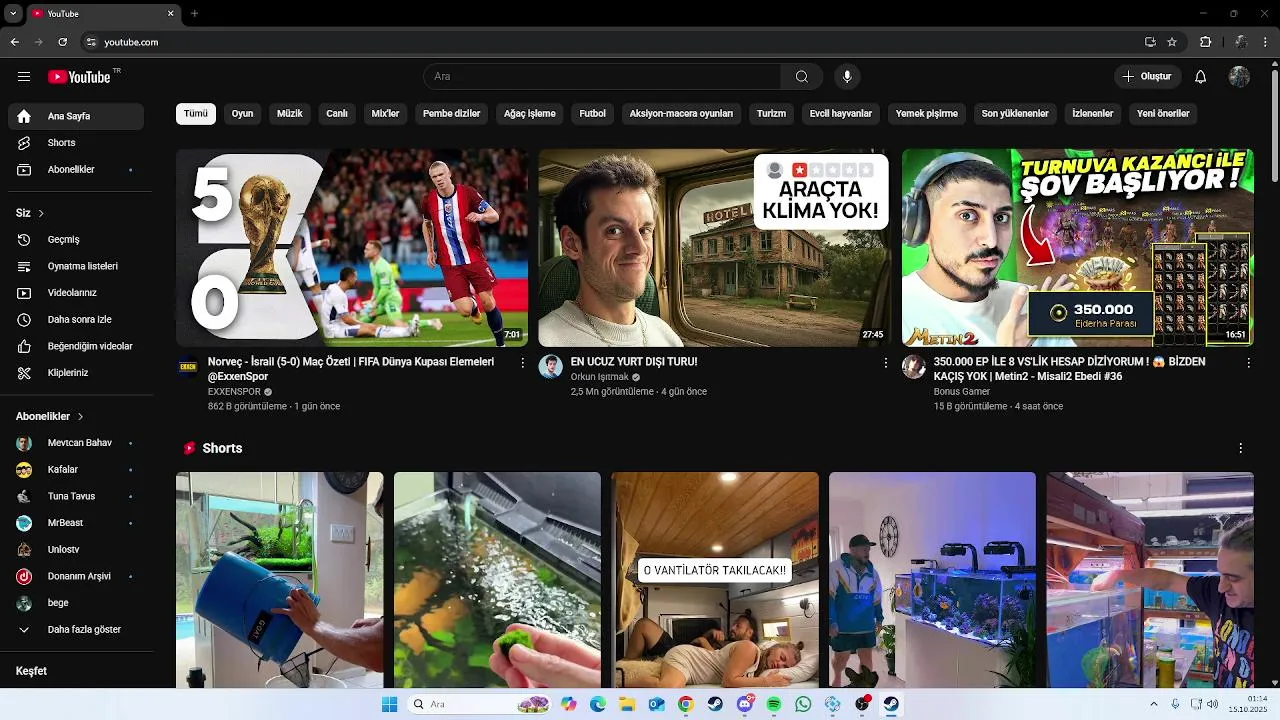The height and width of the screenshot is (720, 1280).
Task: Open File Explorer from the taskbar
Action: click(627, 704)
